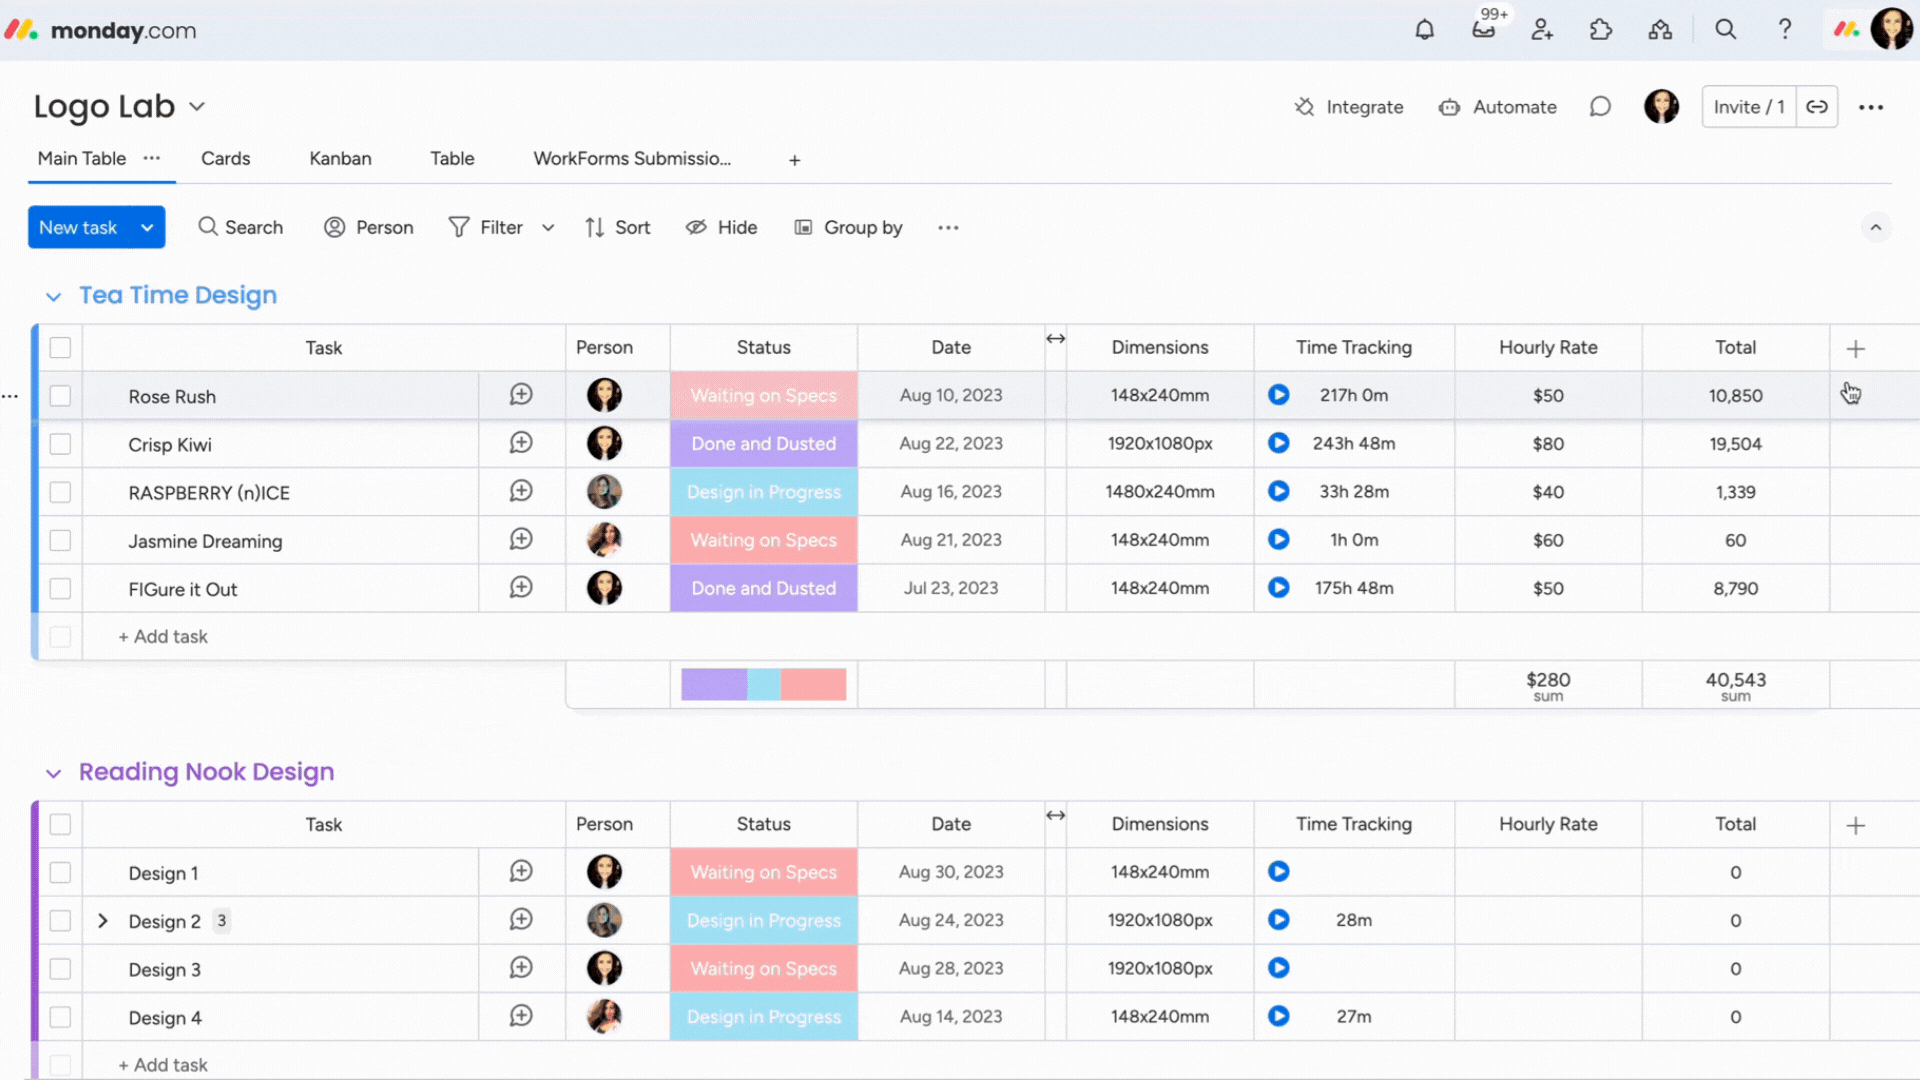Image resolution: width=1920 pixels, height=1080 pixels.
Task: Copy board link icon next to Invite
Action: [1817, 107]
